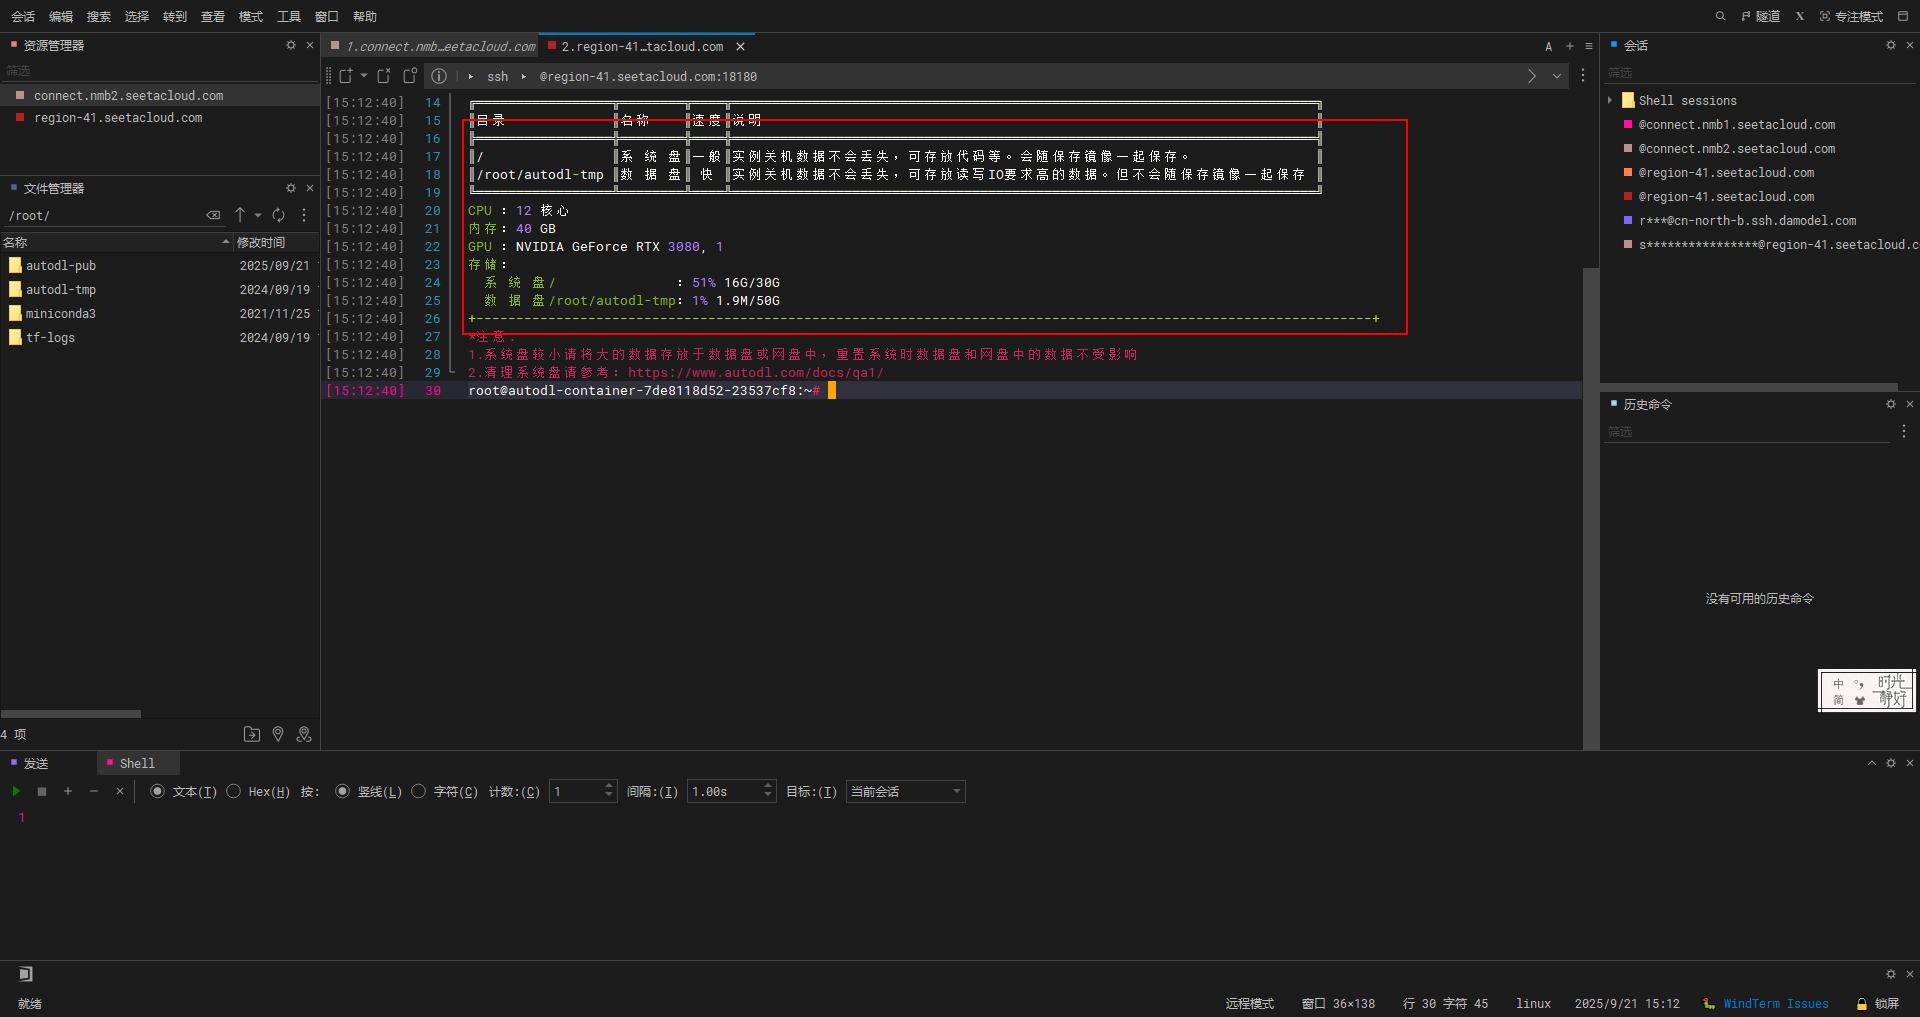
Task: Click the run command arrow in address bar
Action: [x=1532, y=76]
